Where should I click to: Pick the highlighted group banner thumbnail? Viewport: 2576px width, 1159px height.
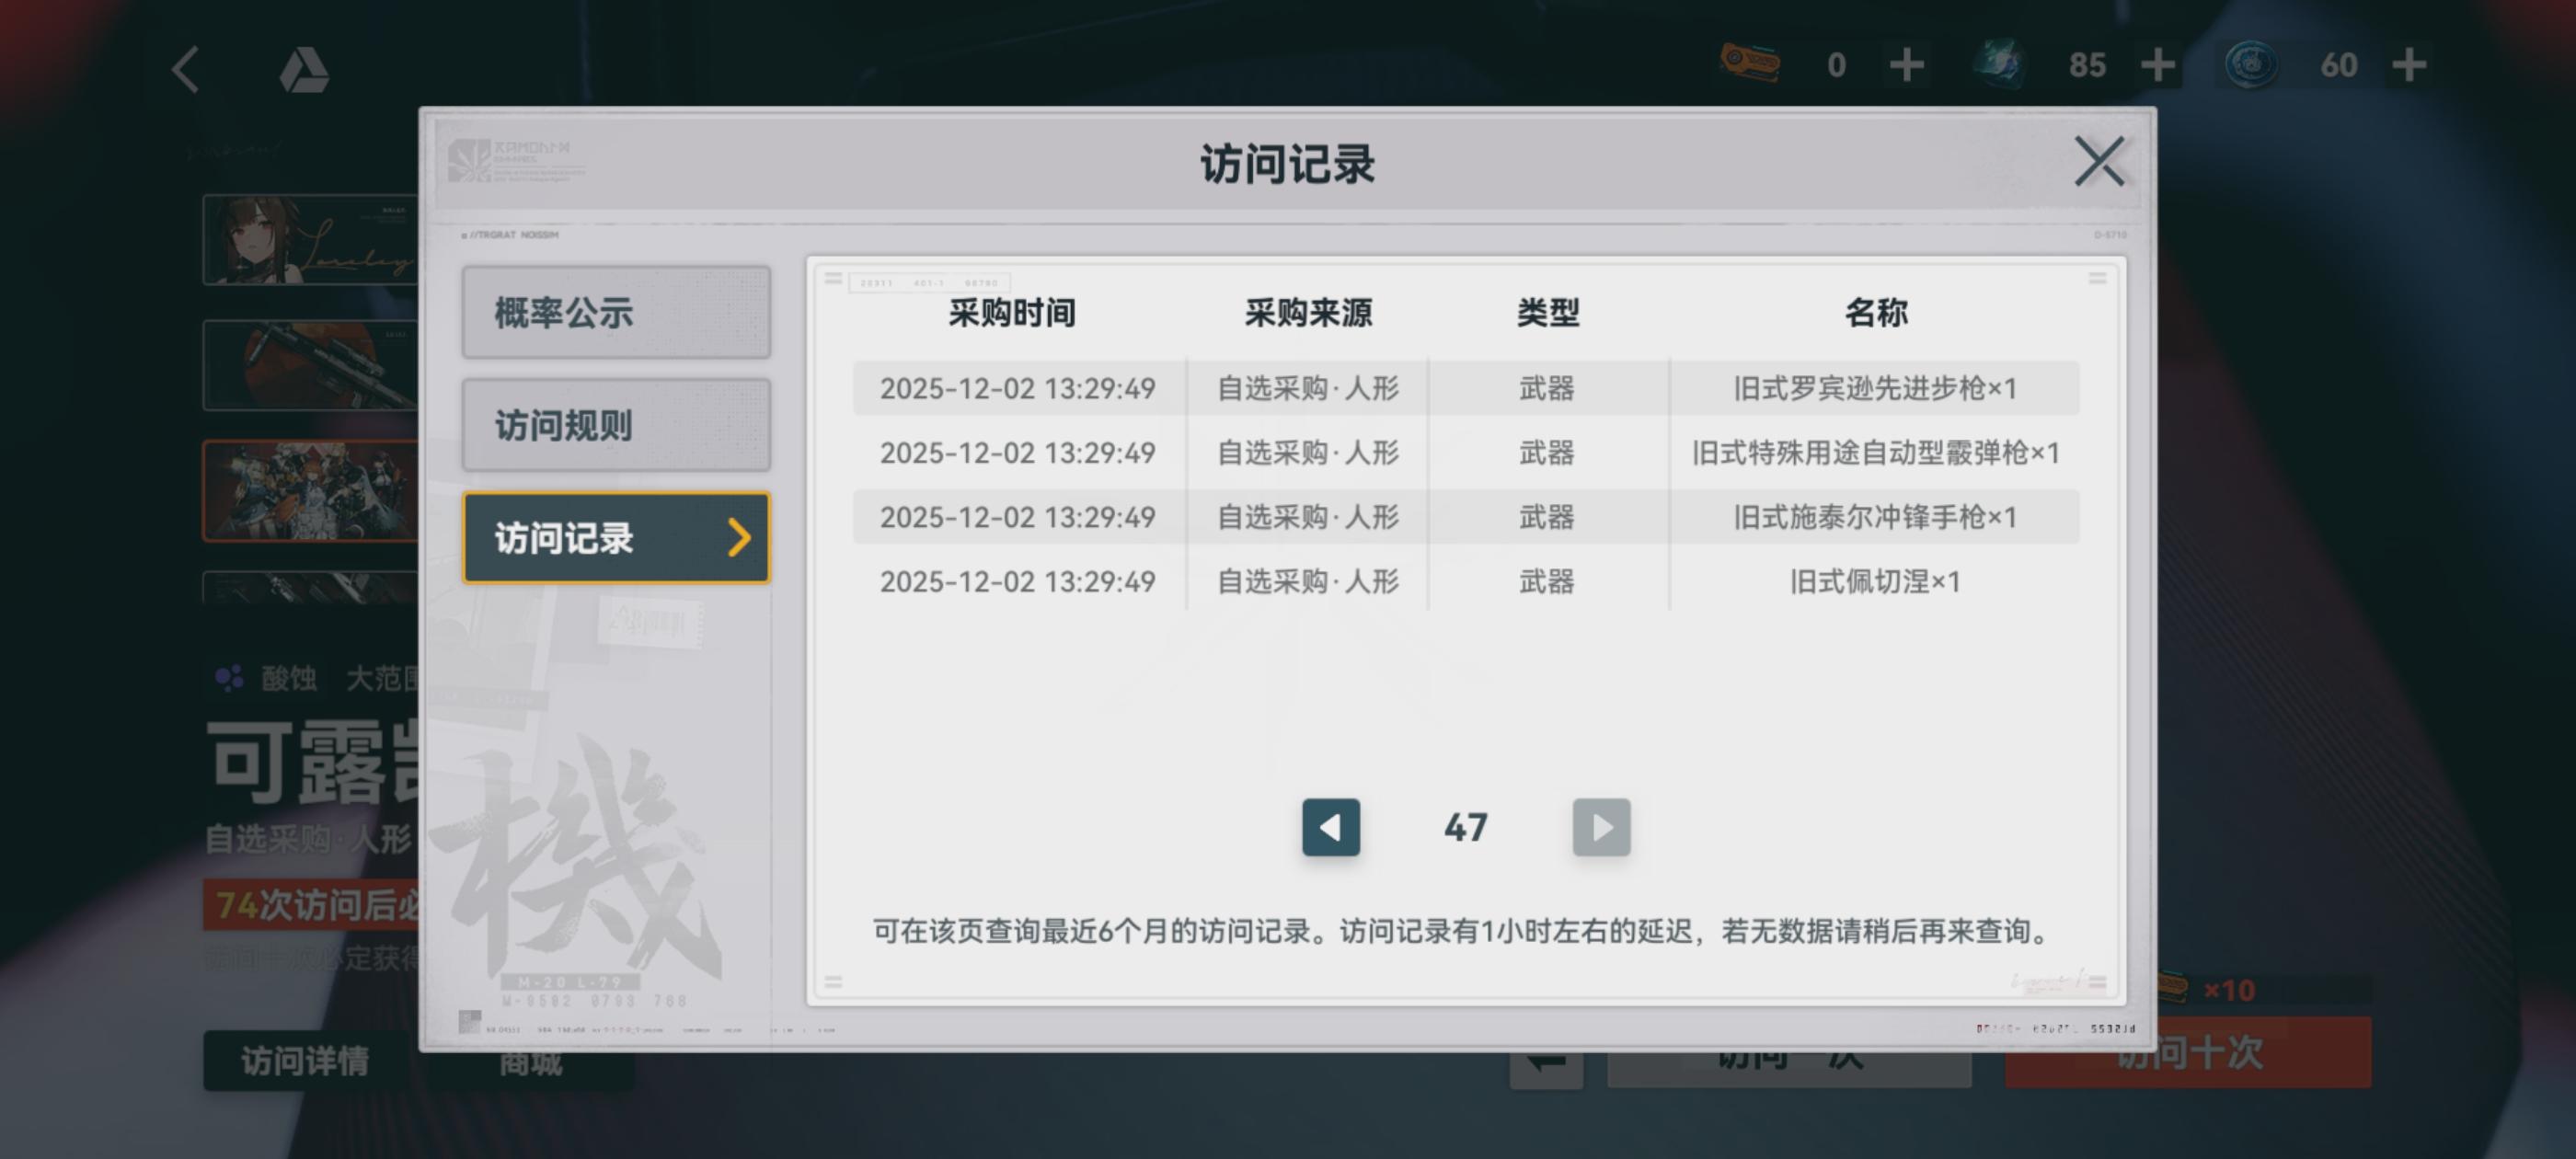point(310,490)
